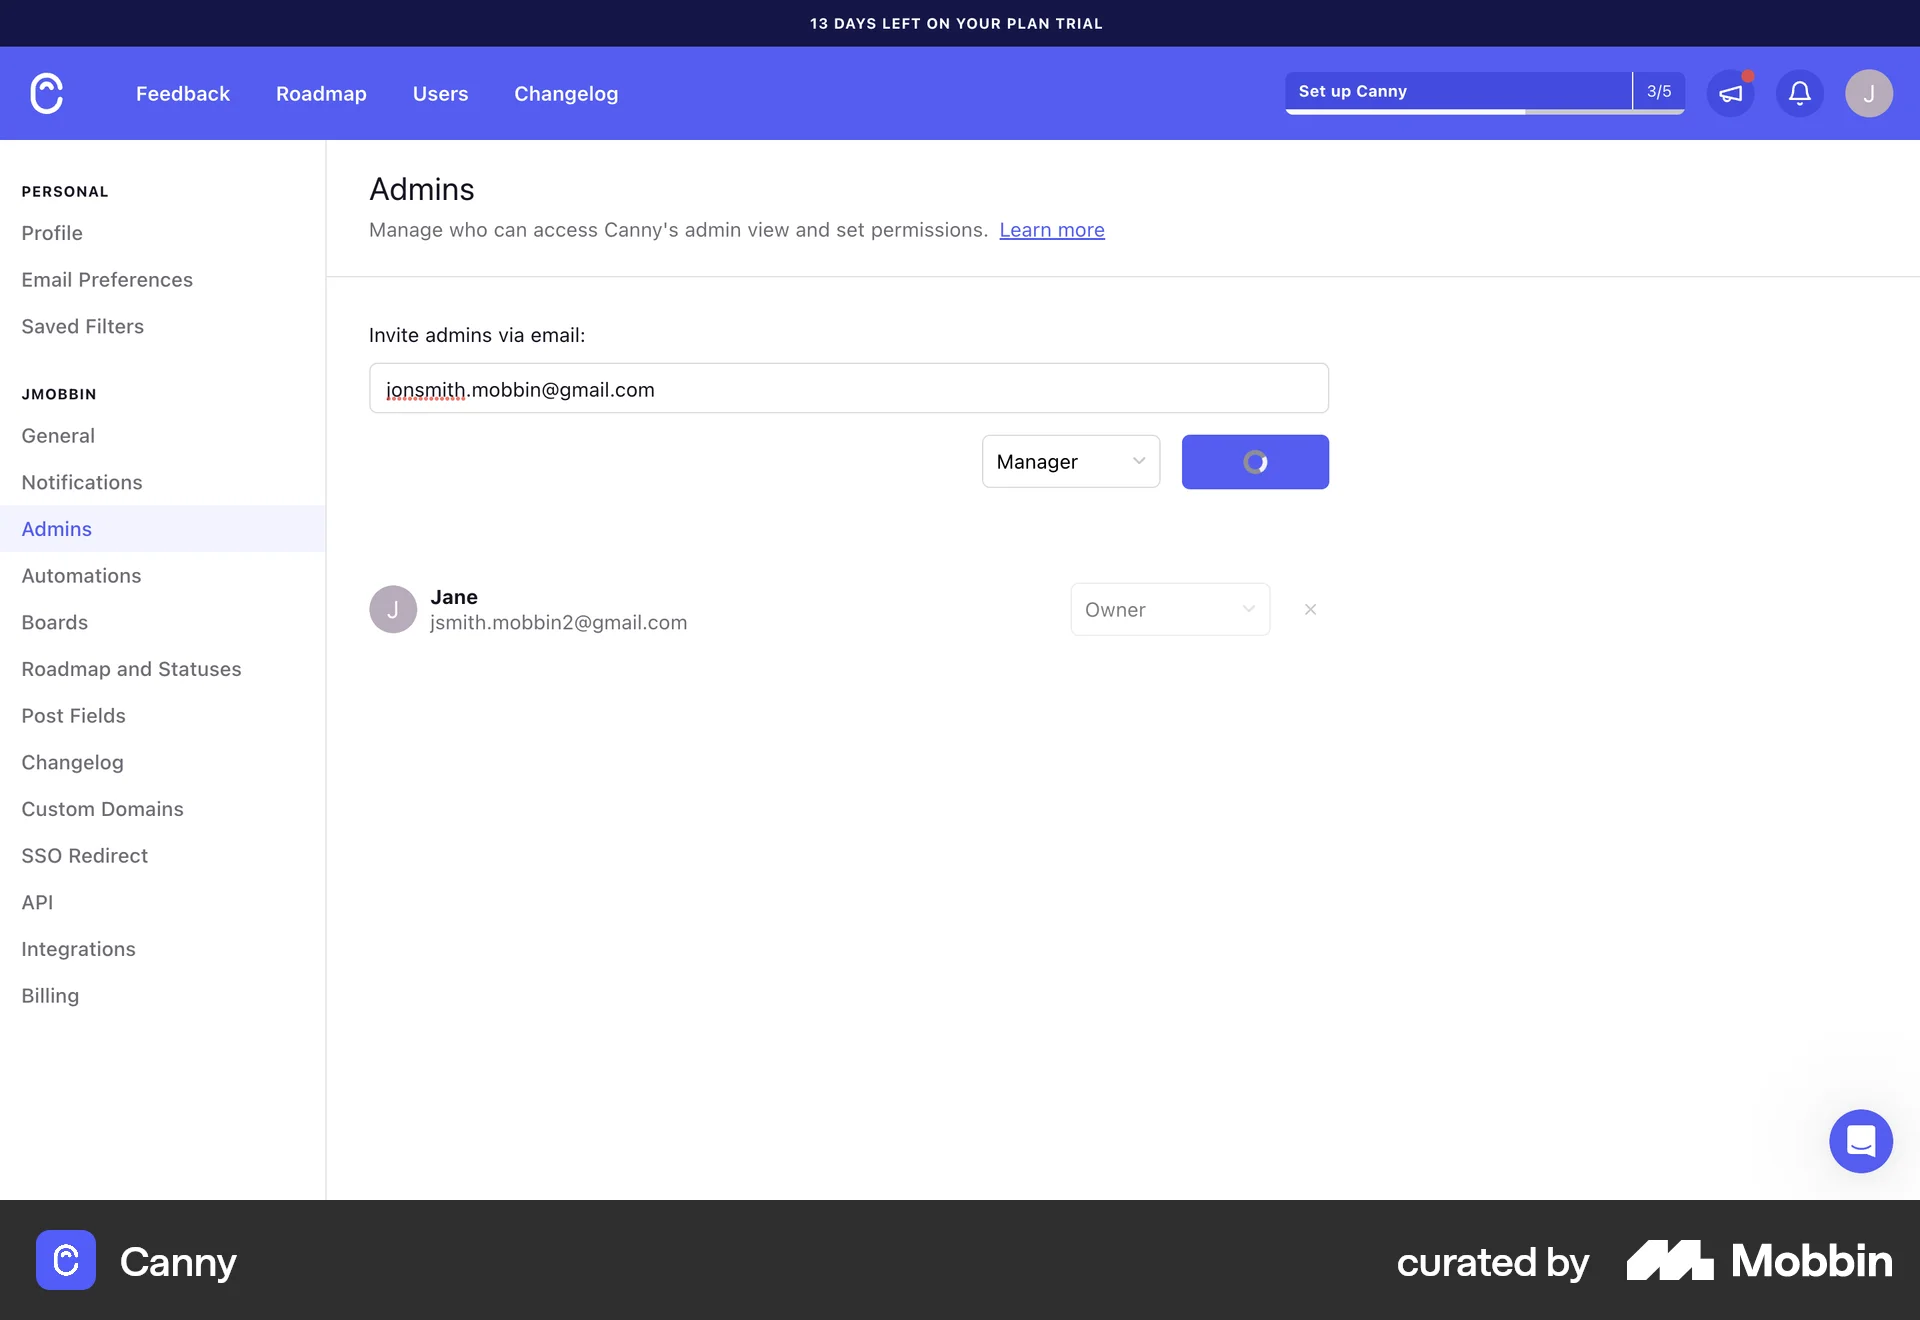Navigate to the Changelog nav item
Screen dimensions: 1920x1320
click(x=565, y=93)
